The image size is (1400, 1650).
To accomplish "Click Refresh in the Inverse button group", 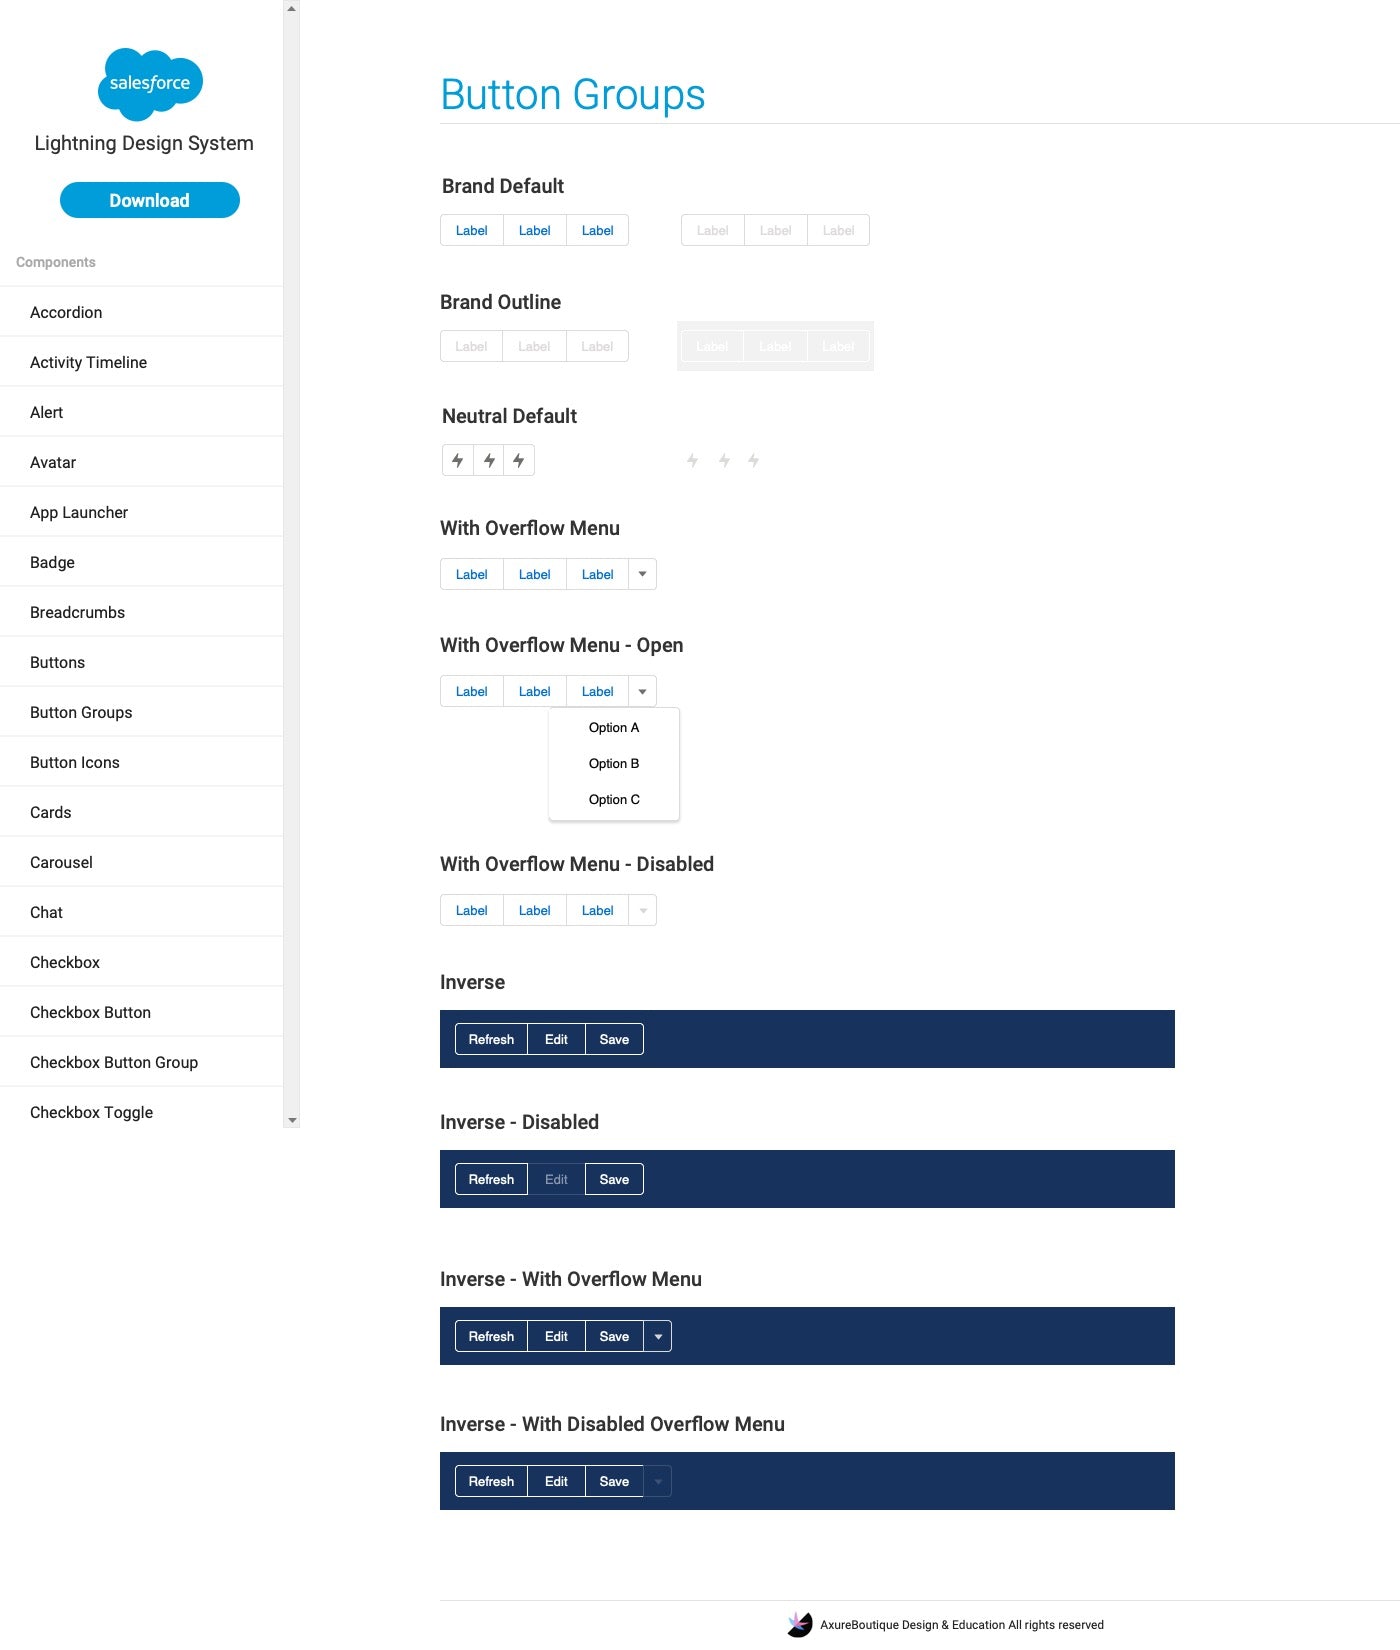I will click(491, 1040).
